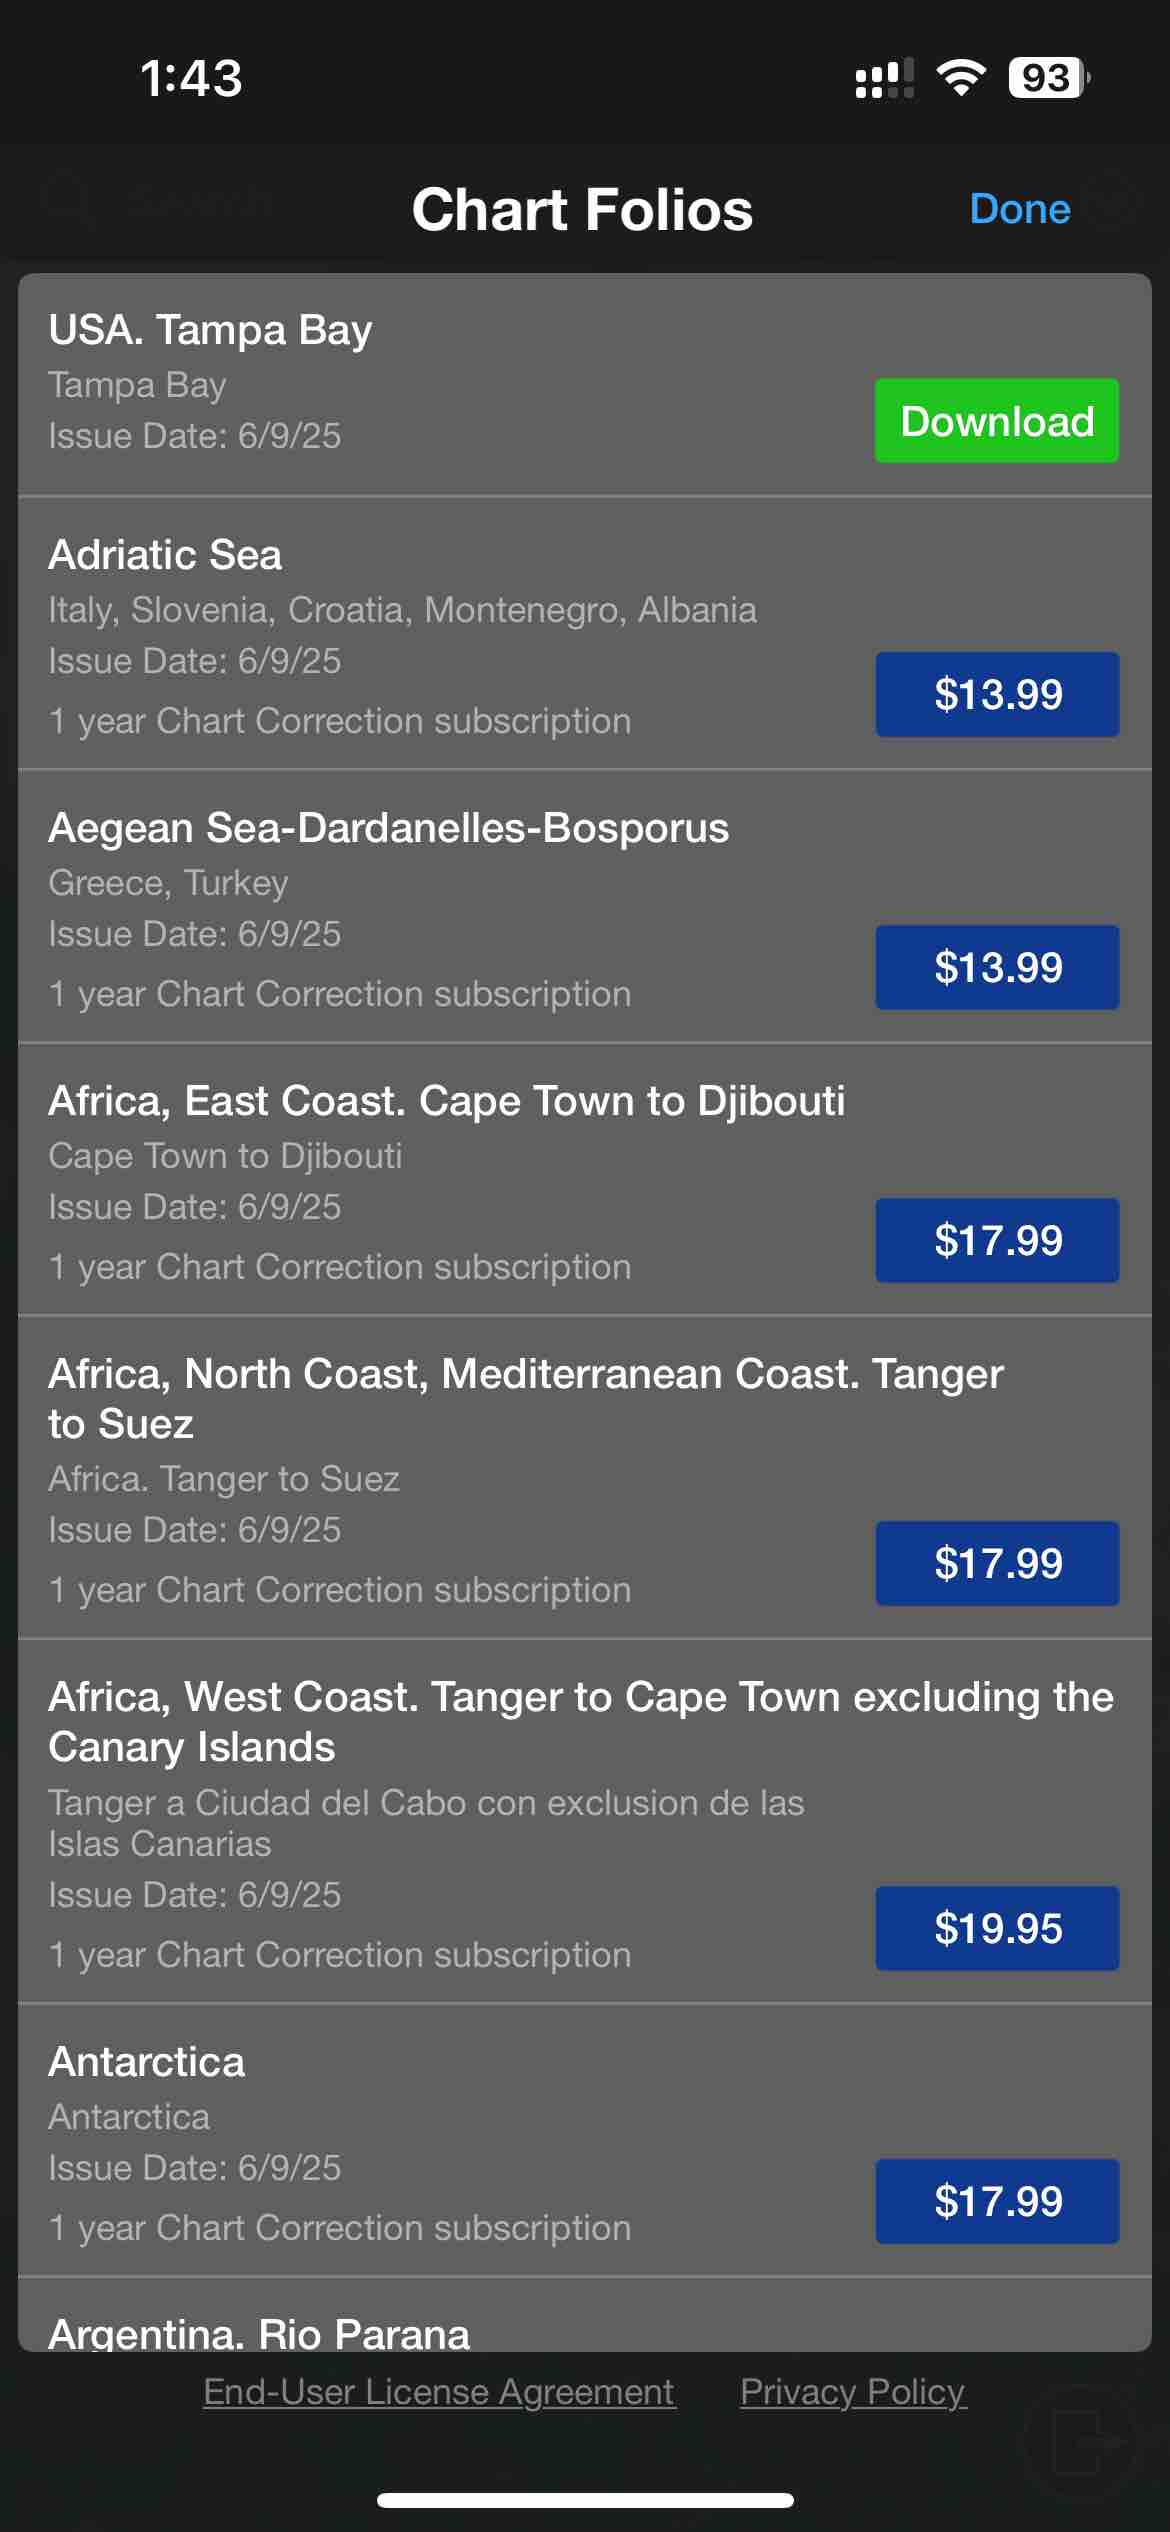Select the Argentina. Rio Parana entry
1170x2532 pixels.
click(x=259, y=2333)
